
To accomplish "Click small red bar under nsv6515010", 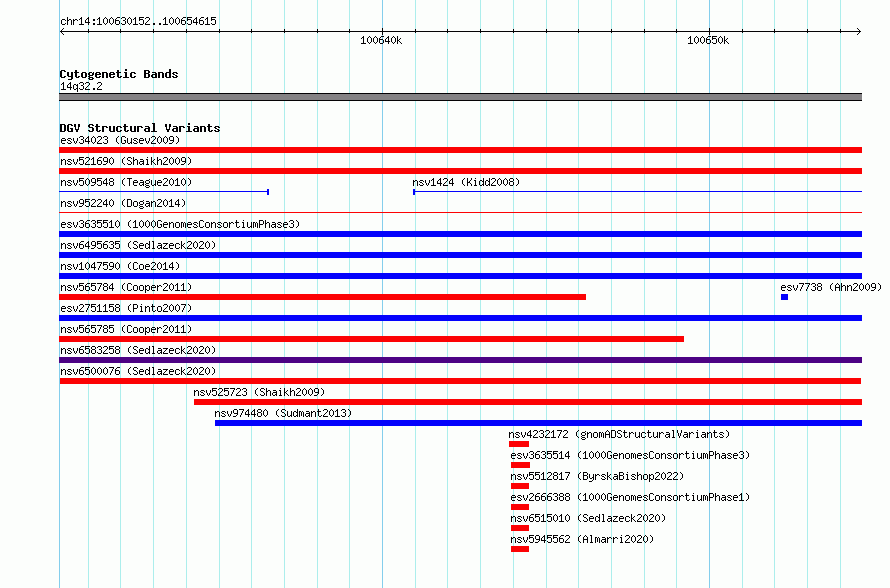I will point(520,528).
